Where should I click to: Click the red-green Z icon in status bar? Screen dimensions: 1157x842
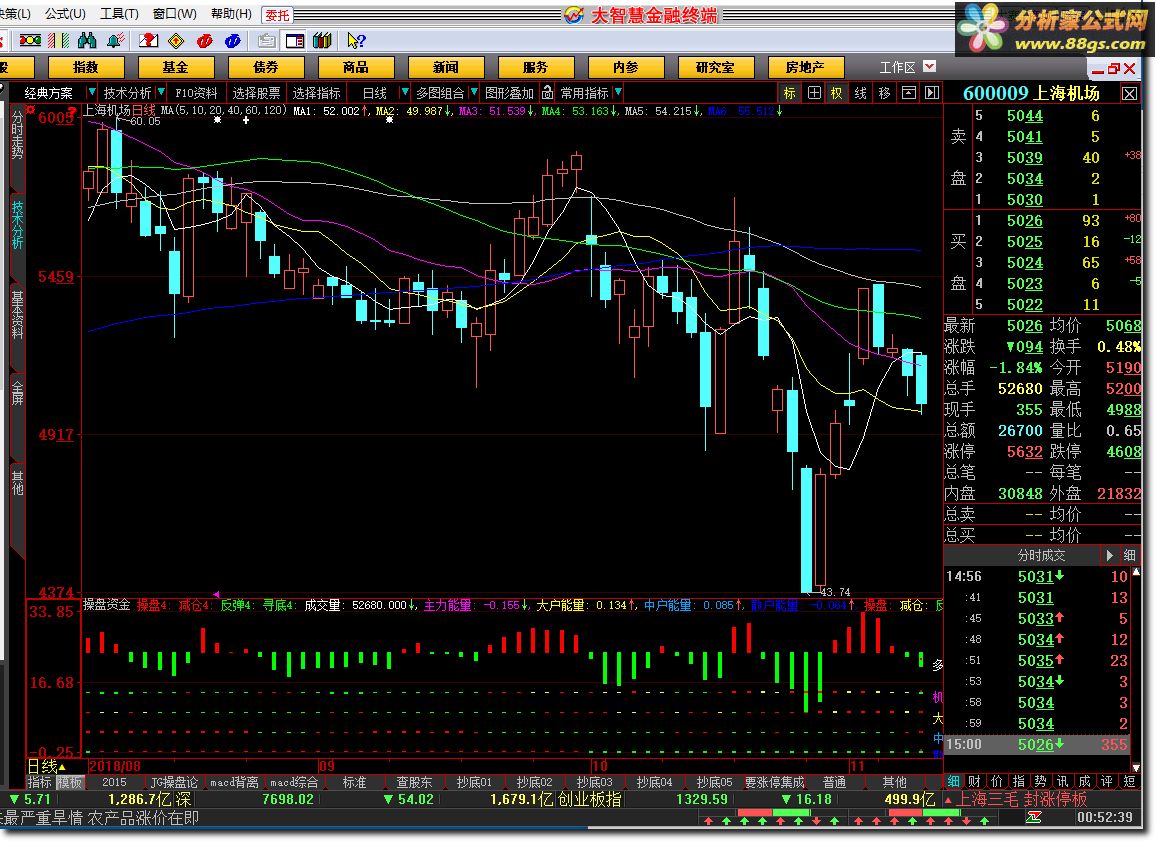(1034, 817)
